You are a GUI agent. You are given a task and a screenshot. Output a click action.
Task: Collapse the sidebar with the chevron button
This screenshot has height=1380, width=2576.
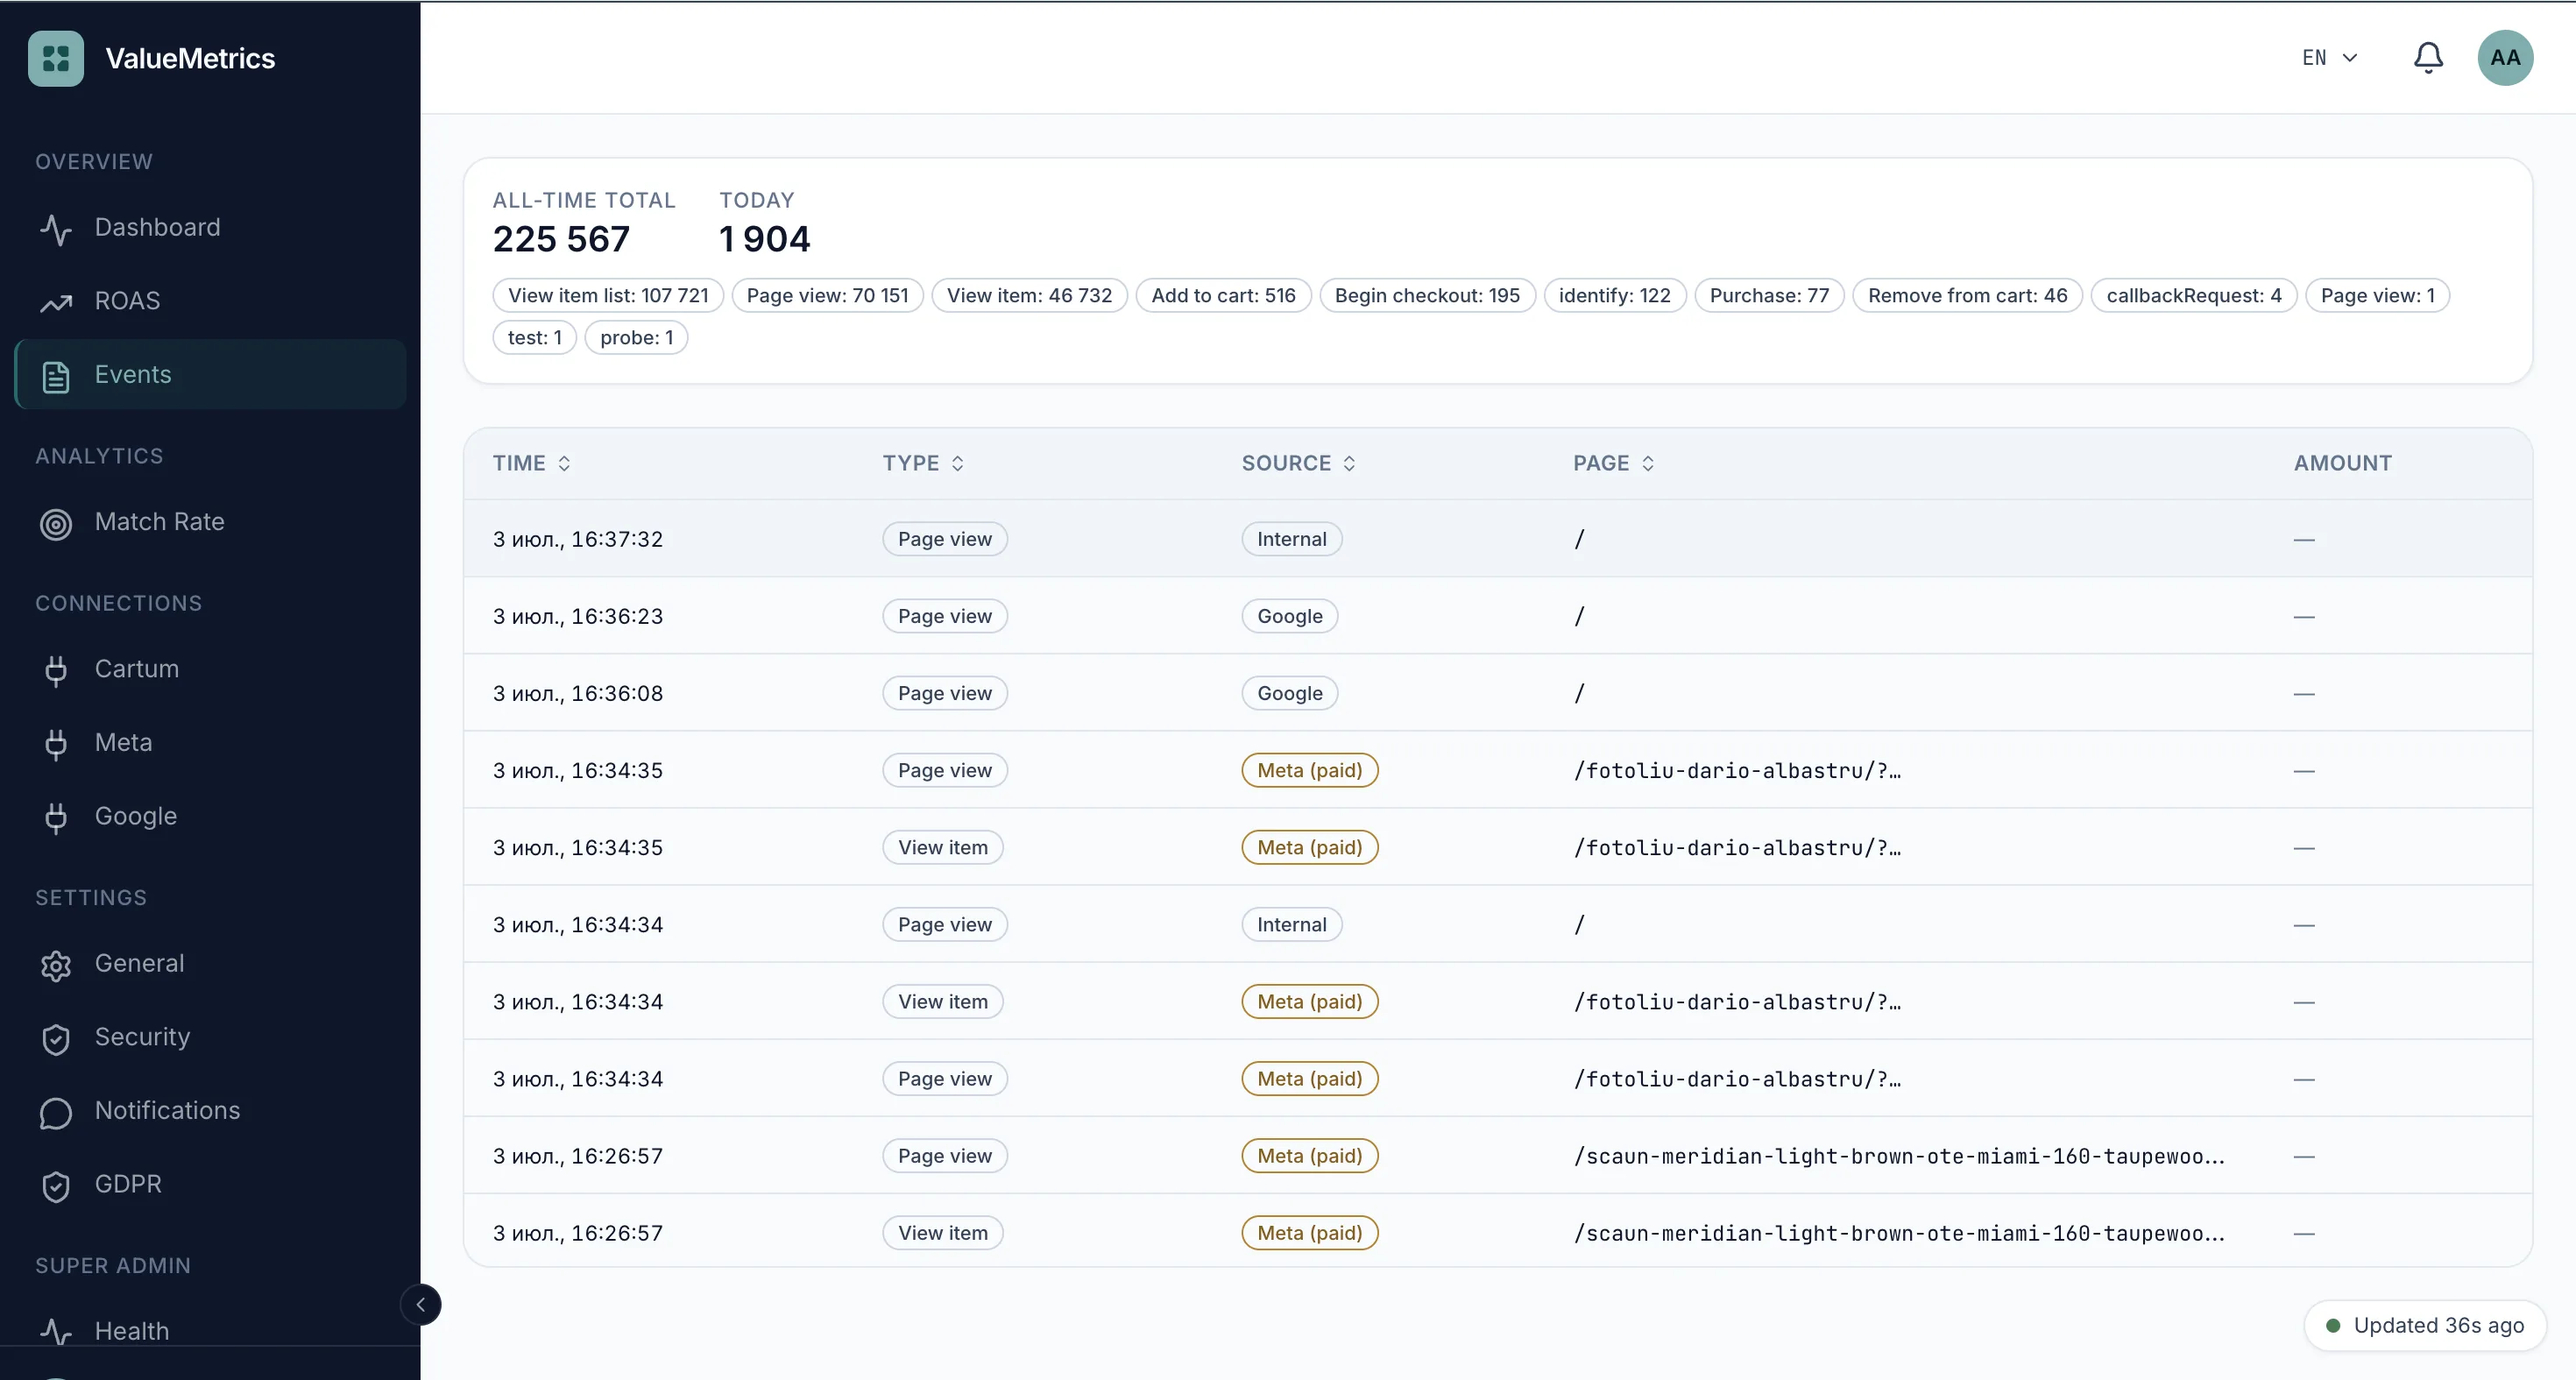point(421,1305)
